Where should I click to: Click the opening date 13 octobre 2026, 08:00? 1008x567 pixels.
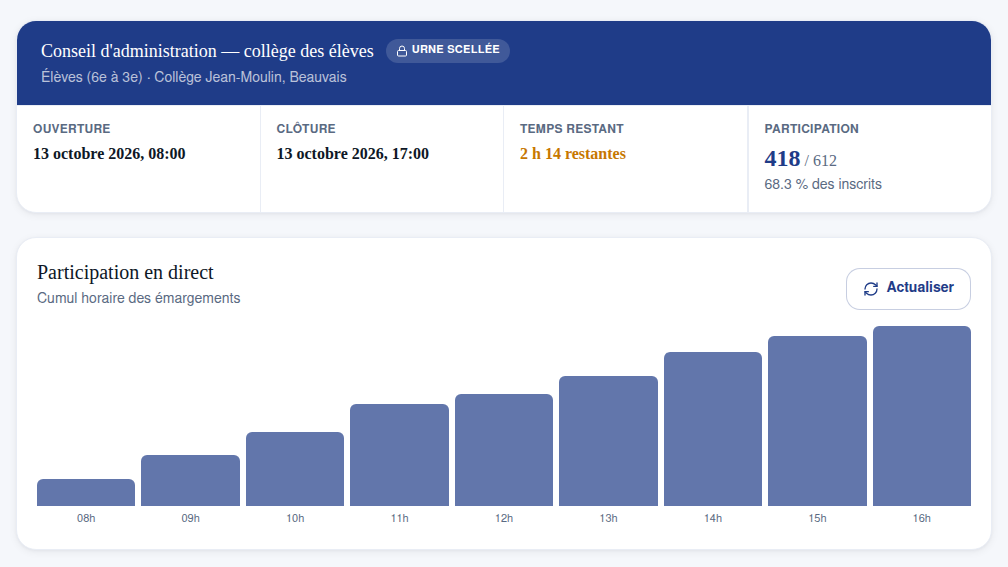[109, 154]
